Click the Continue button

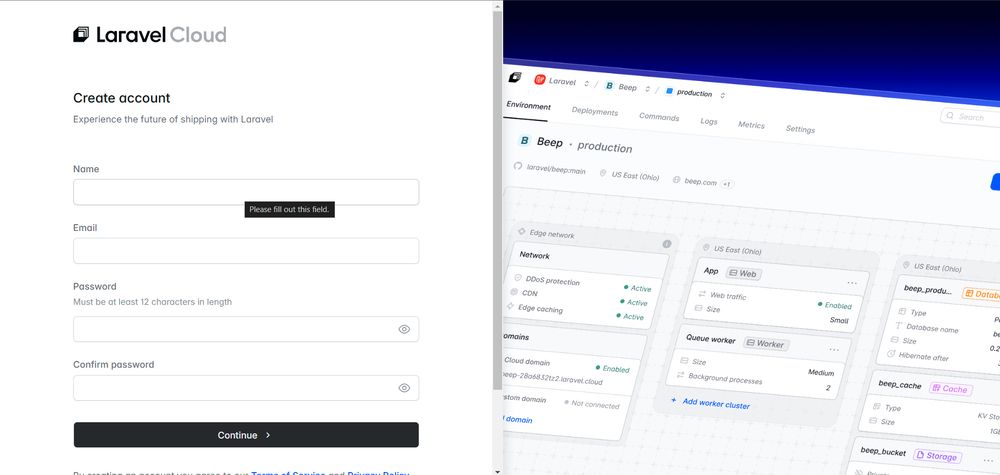coord(246,435)
